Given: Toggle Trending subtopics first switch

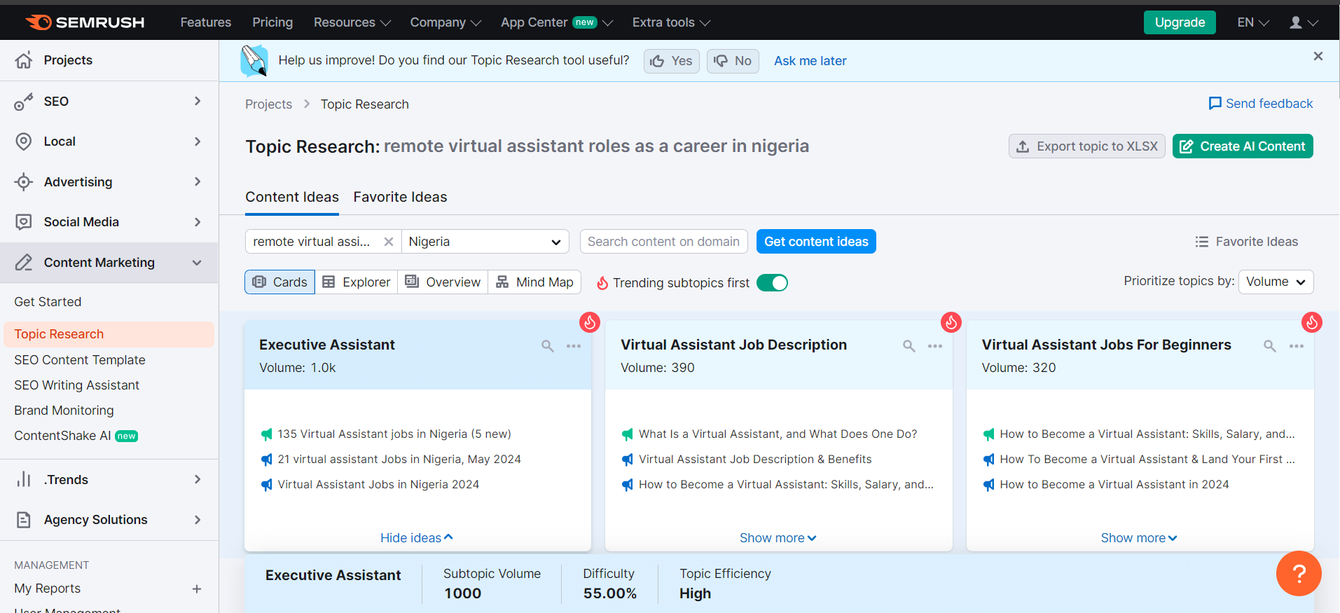Looking at the screenshot, I should tap(772, 283).
